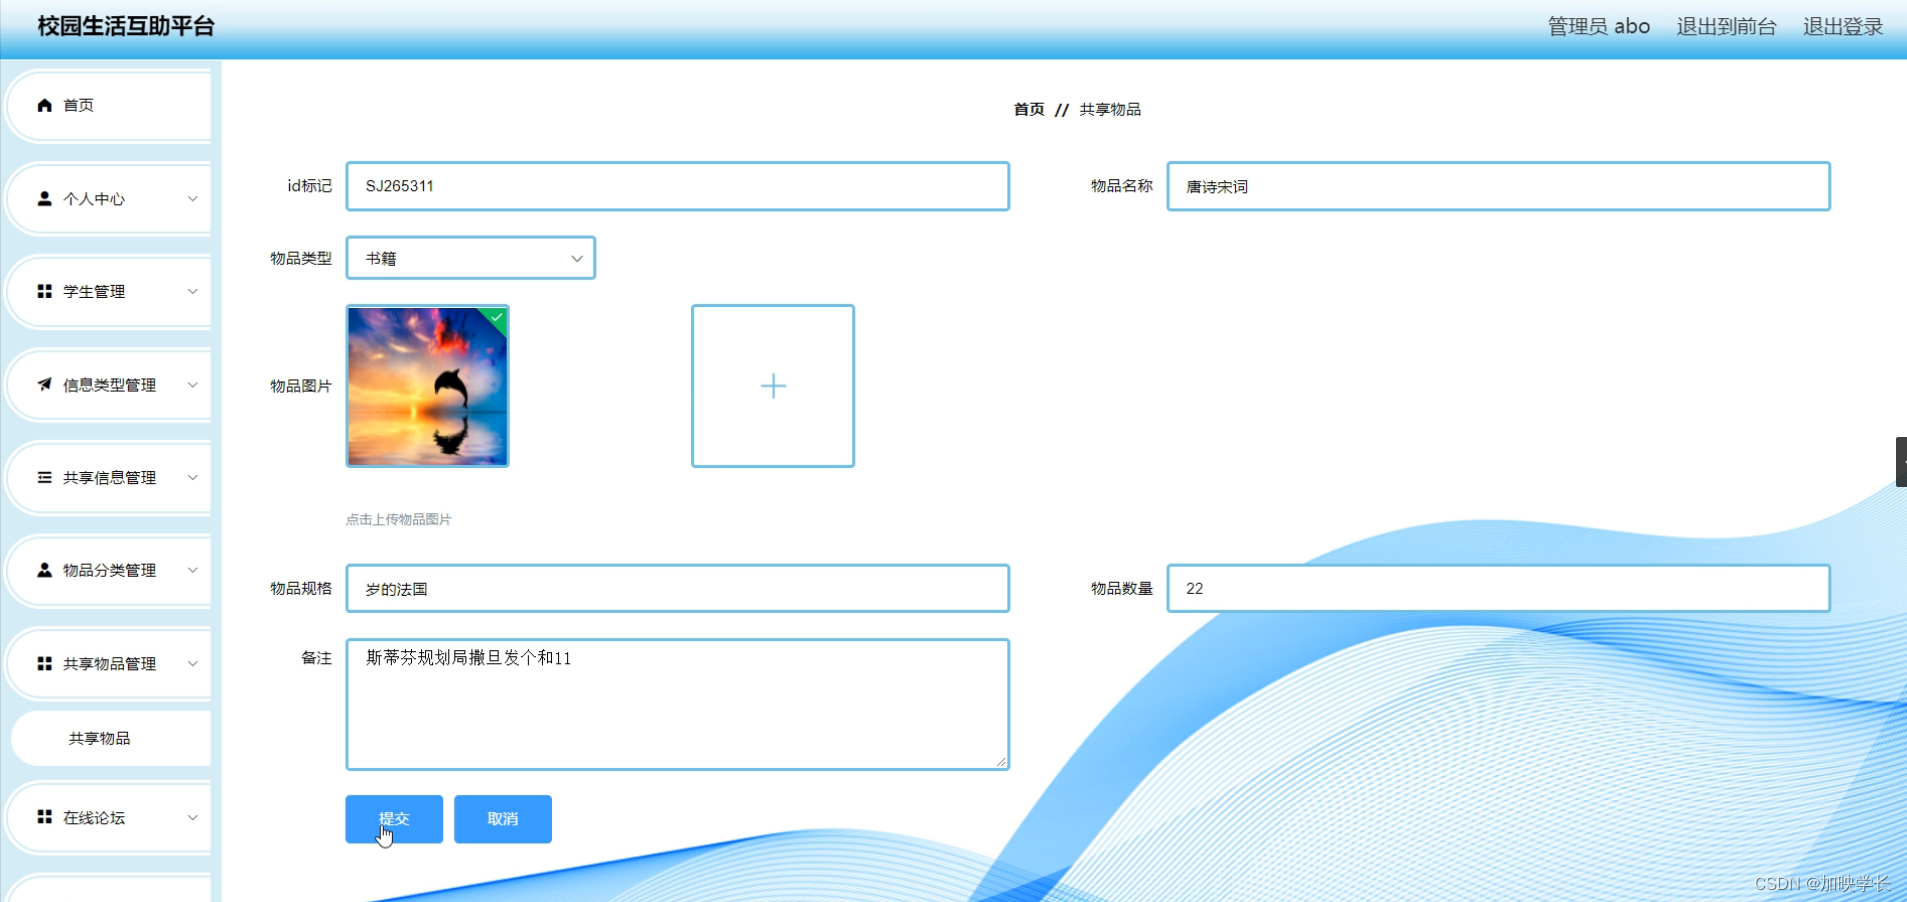The width and height of the screenshot is (1907, 902).
Task: Click the list icon beside 共享信息管理
Action: point(43,477)
